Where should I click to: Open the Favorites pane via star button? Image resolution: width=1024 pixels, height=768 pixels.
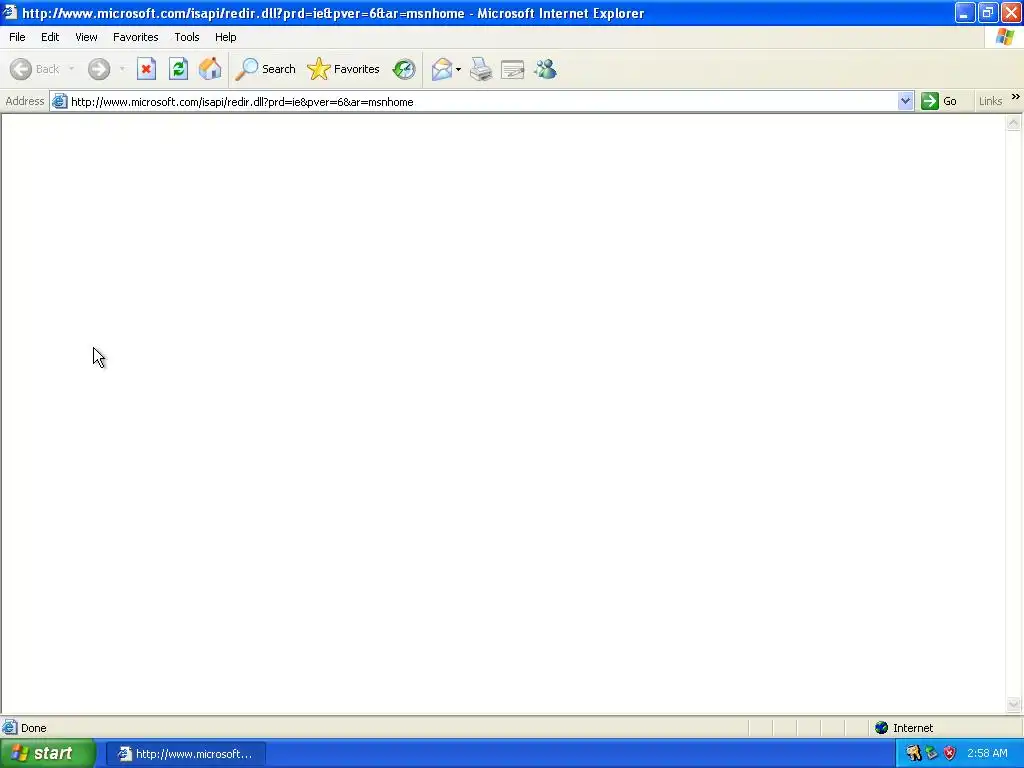344,69
